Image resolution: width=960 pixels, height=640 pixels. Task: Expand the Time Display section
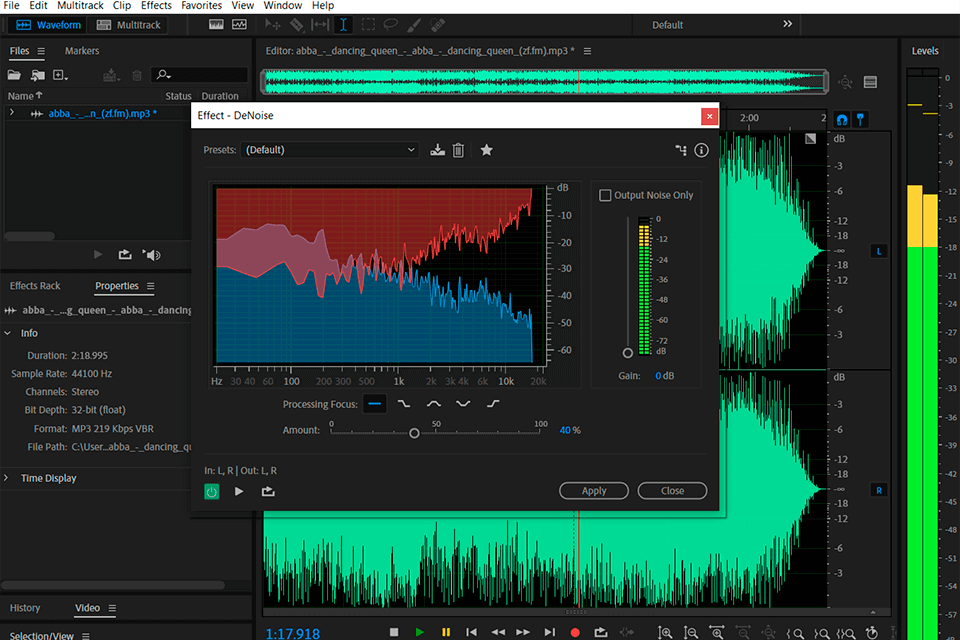pyautogui.click(x=8, y=478)
